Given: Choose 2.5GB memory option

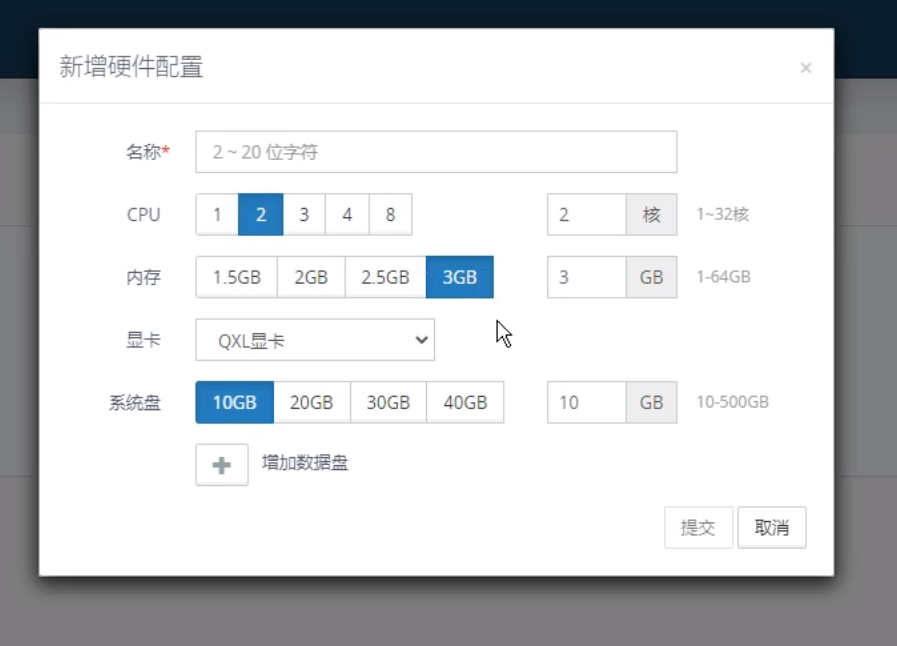Looking at the screenshot, I should (x=385, y=278).
